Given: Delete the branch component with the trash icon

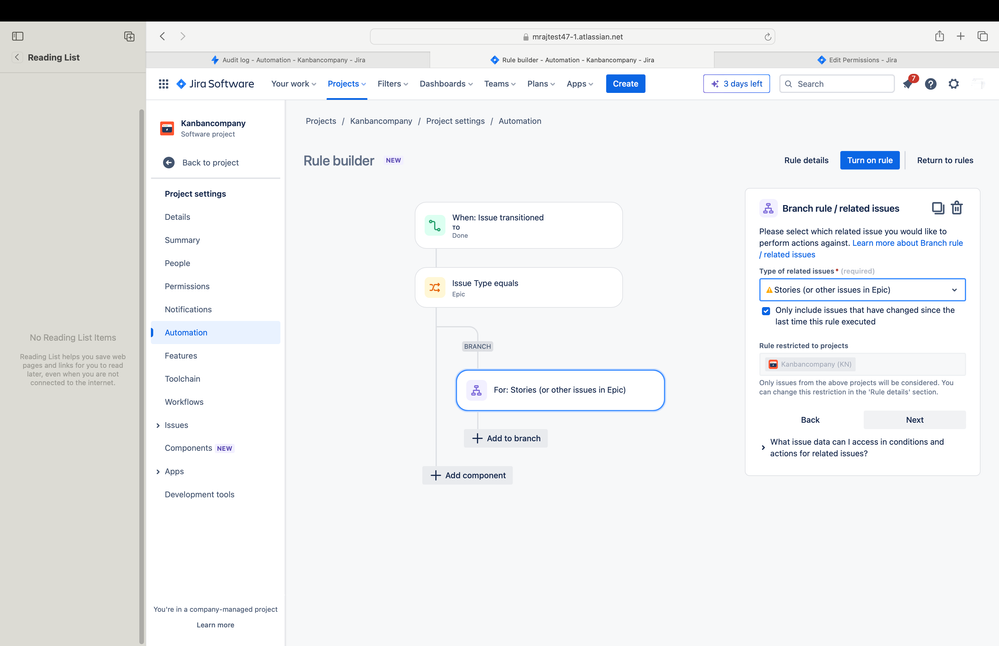Looking at the screenshot, I should [957, 208].
